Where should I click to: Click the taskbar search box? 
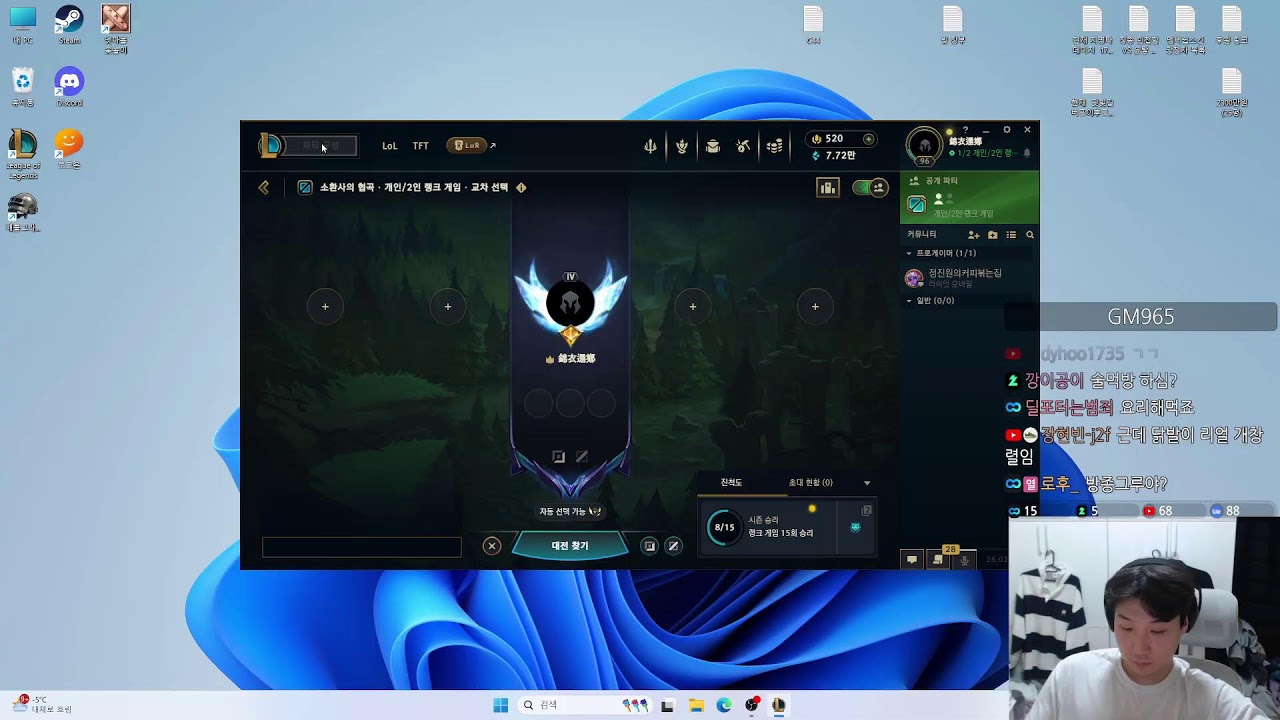585,705
